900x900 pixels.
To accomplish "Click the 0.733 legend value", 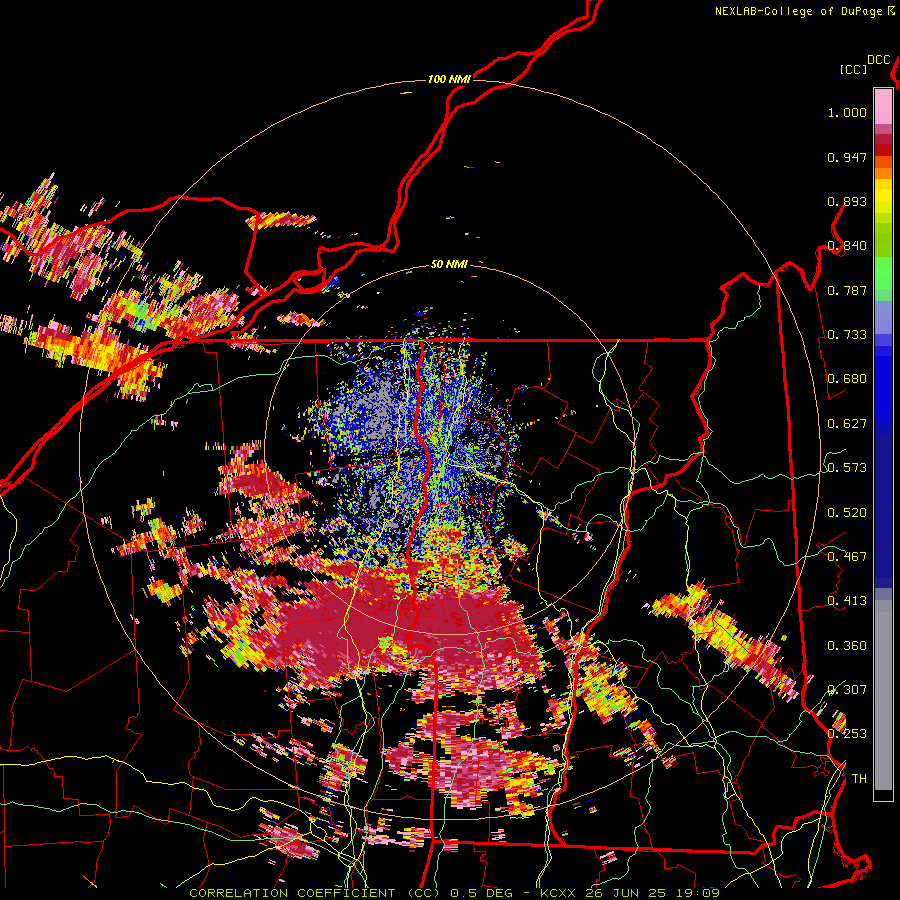I will 847,335.
